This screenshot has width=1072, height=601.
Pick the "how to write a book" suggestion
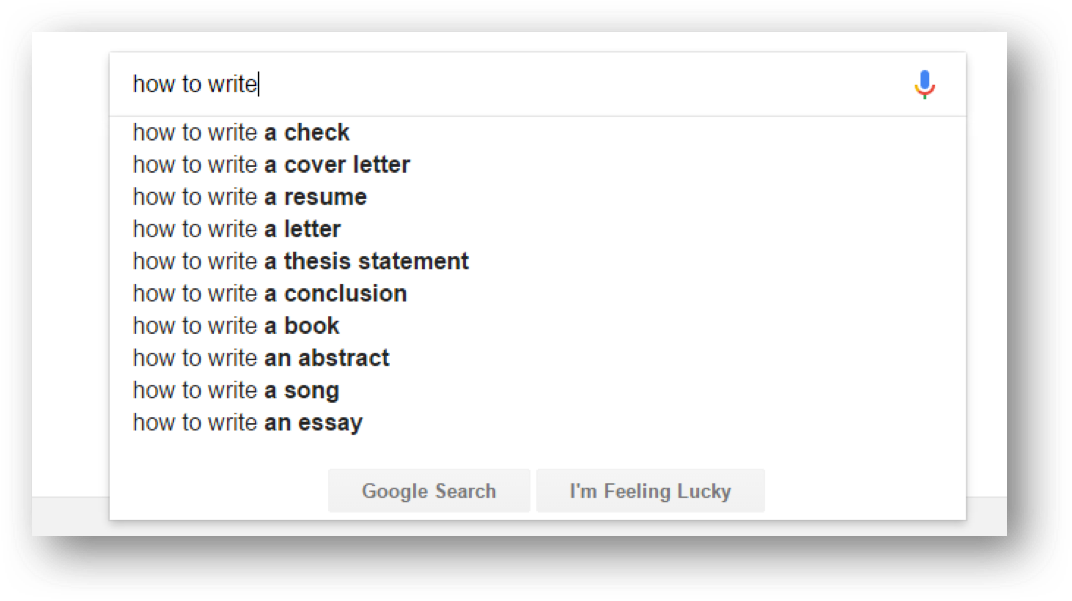pos(236,326)
